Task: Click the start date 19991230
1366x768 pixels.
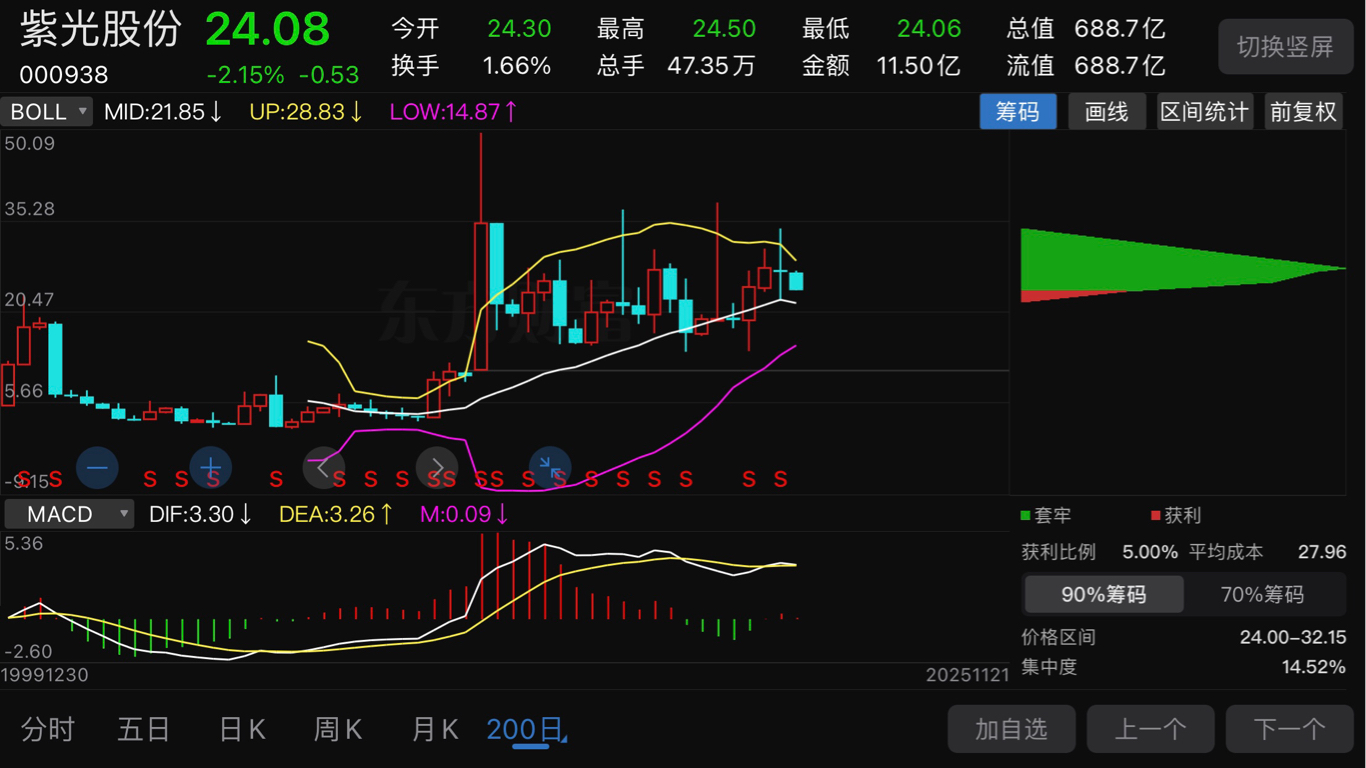Action: click(45, 675)
